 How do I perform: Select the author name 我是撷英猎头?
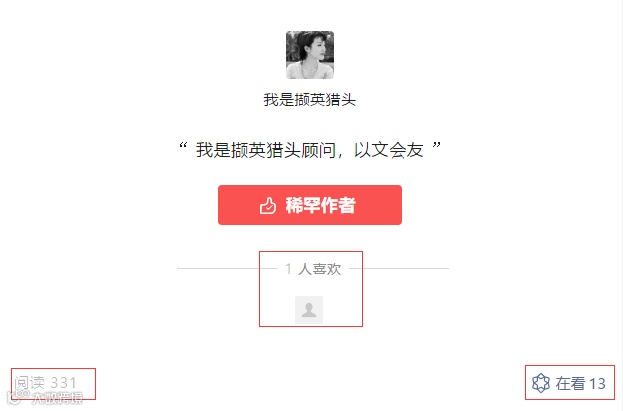(310, 99)
